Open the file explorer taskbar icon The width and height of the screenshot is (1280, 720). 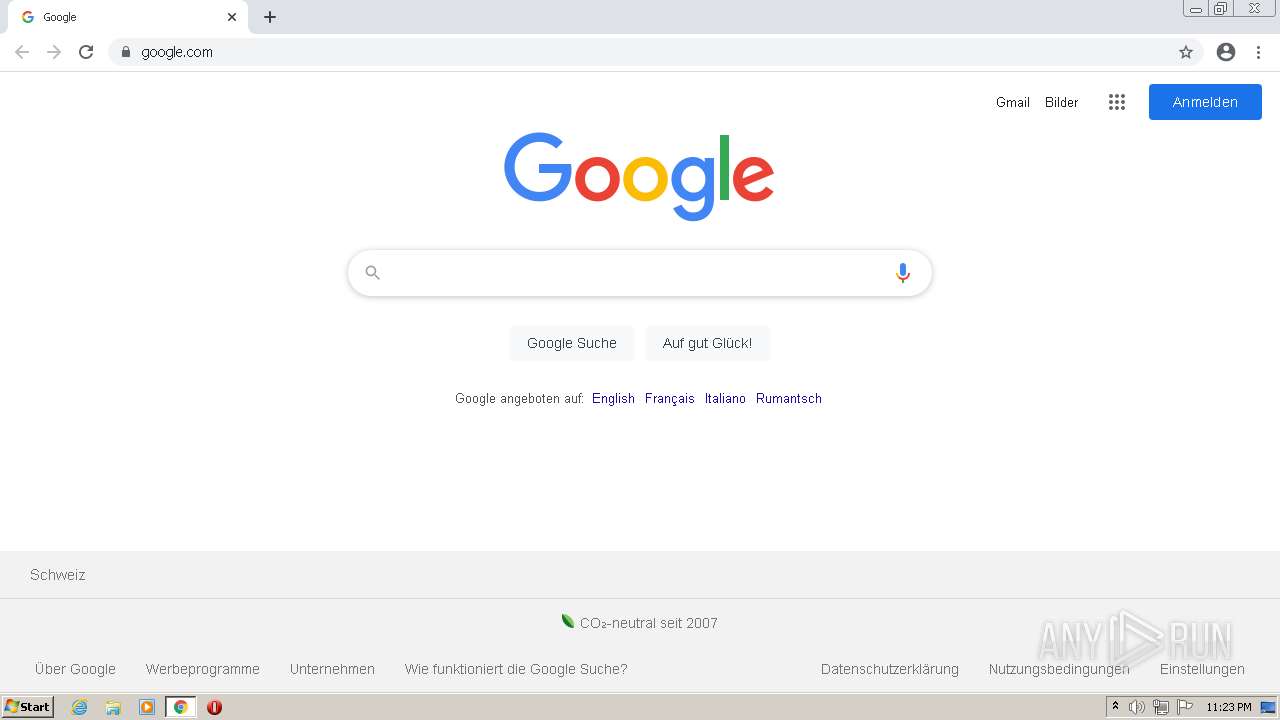pyautogui.click(x=113, y=707)
